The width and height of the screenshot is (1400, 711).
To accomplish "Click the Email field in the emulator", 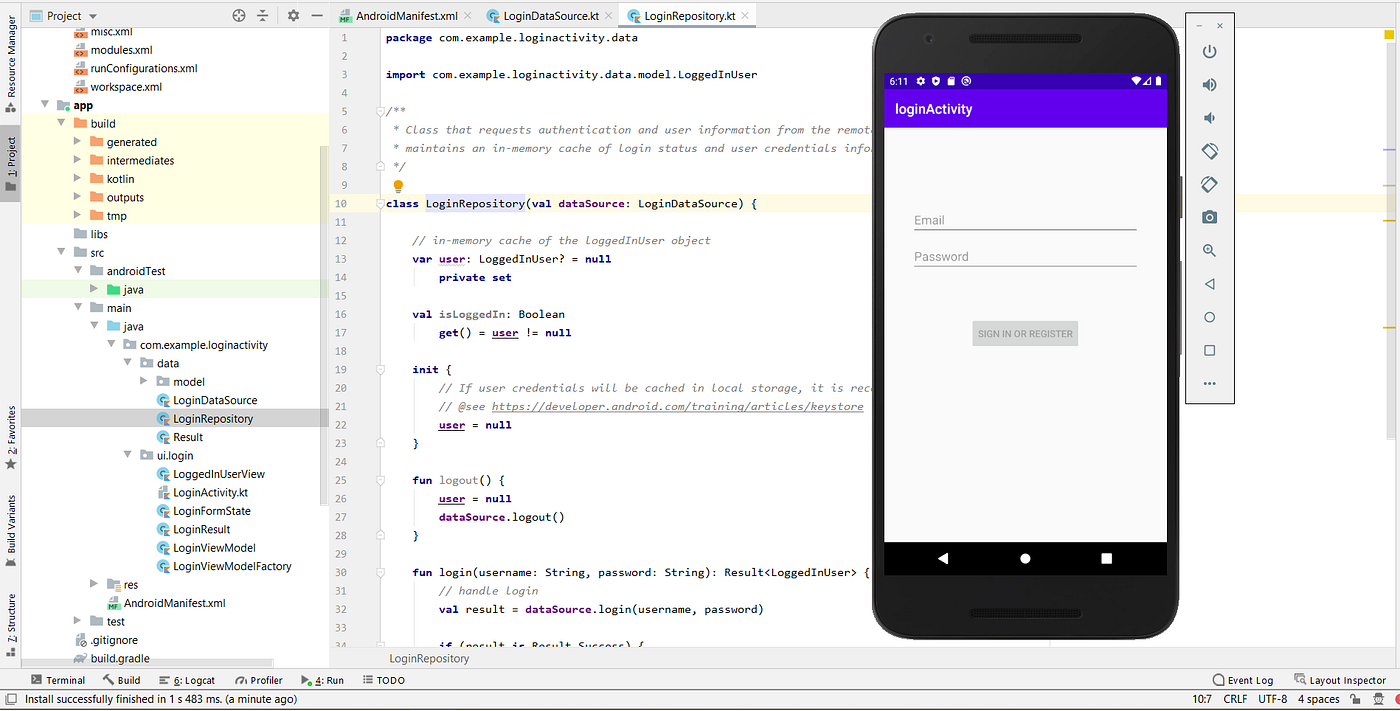I will click(x=1024, y=219).
